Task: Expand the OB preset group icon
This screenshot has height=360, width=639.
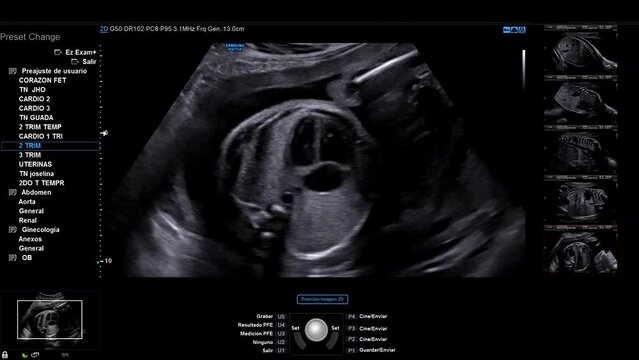Action: coord(13,258)
